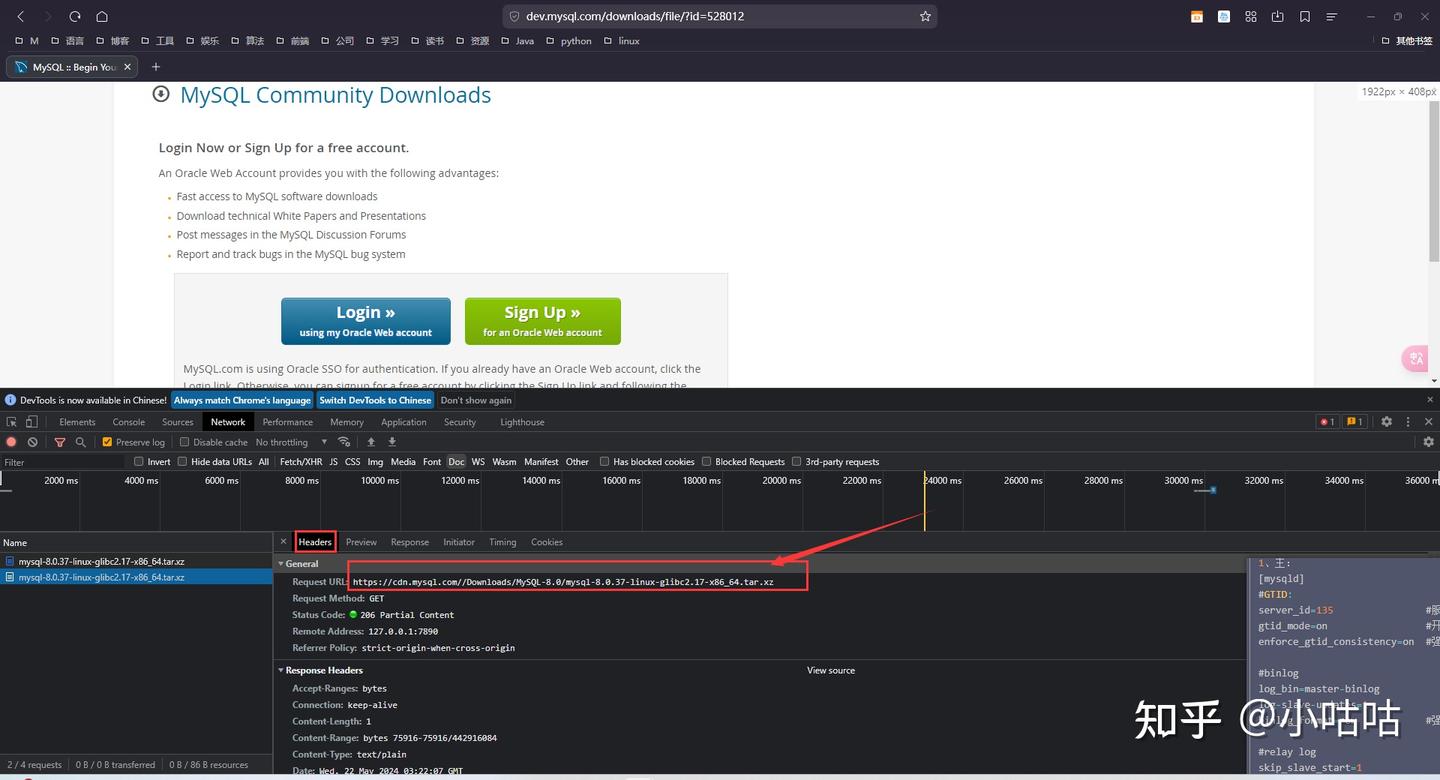Click the page translate floating icon

point(1415,359)
